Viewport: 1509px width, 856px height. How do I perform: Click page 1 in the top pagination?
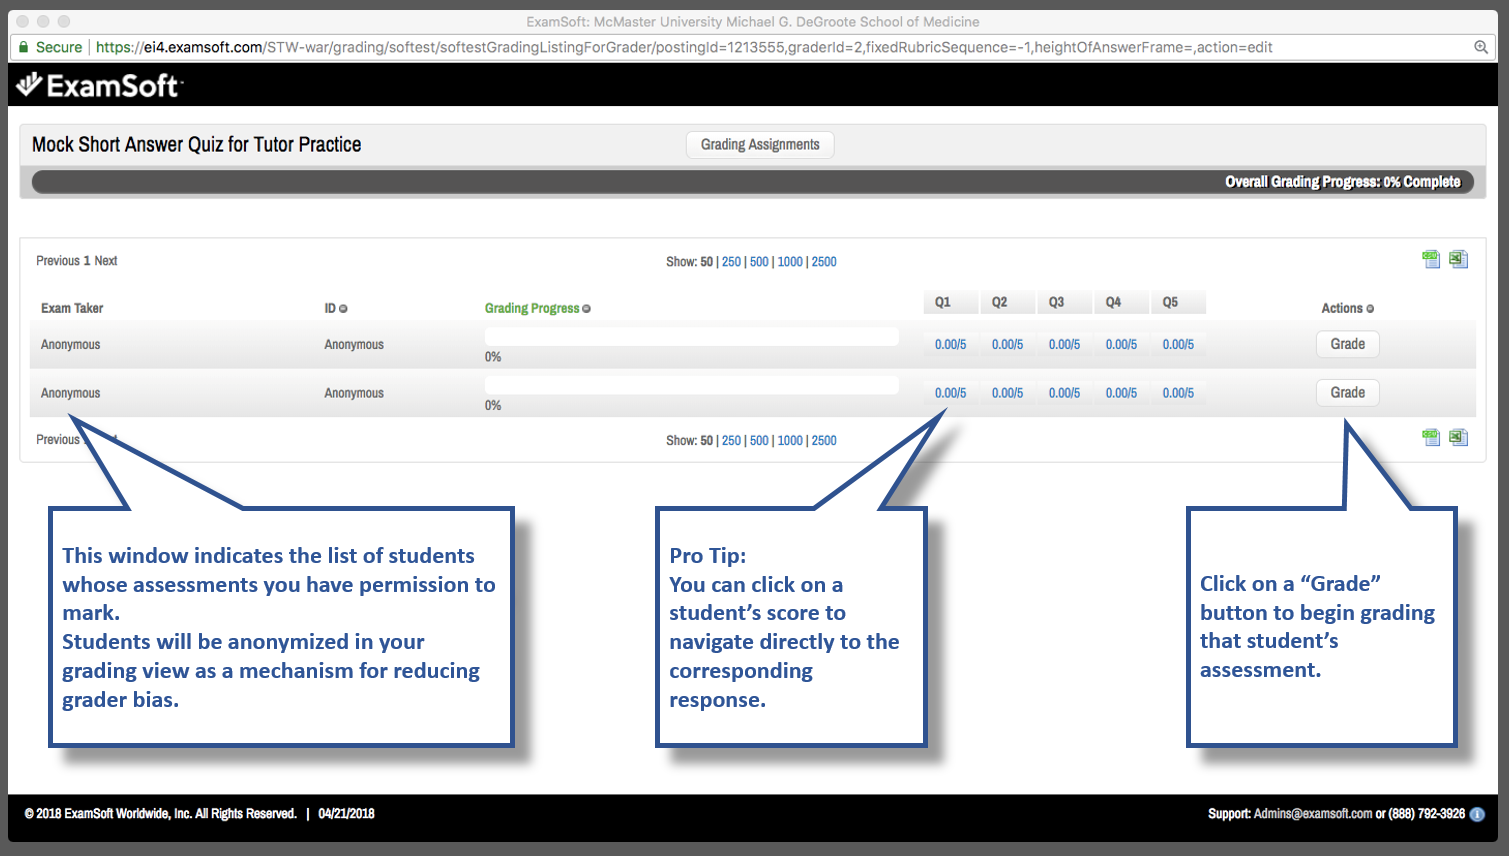pyautogui.click(x=87, y=261)
